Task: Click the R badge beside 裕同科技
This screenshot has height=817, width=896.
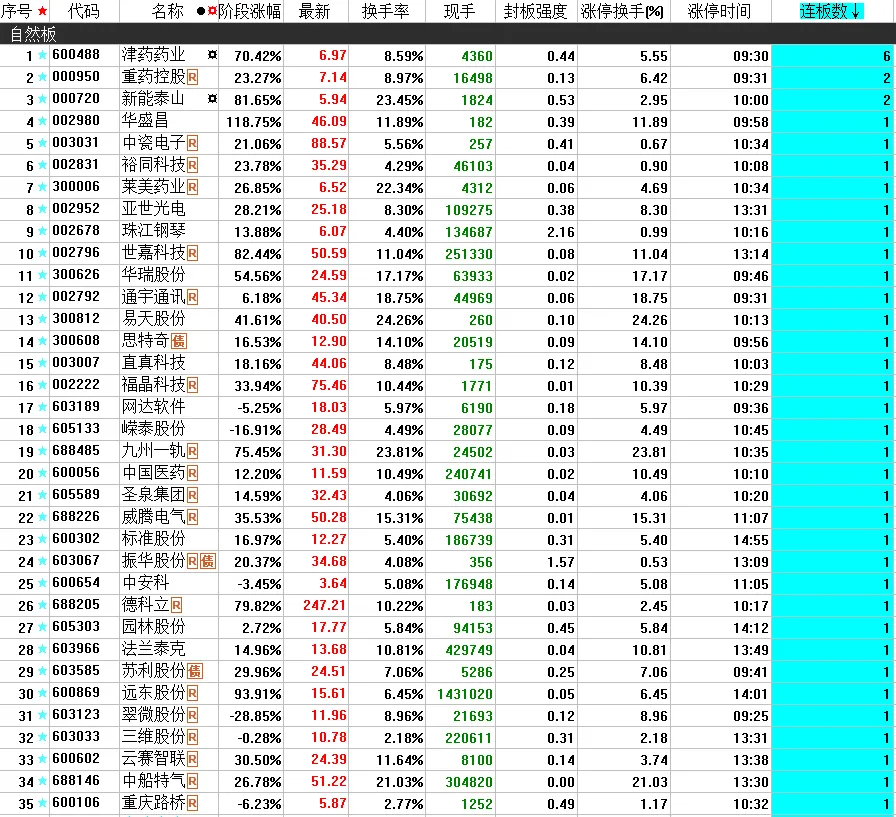Action: click(193, 165)
